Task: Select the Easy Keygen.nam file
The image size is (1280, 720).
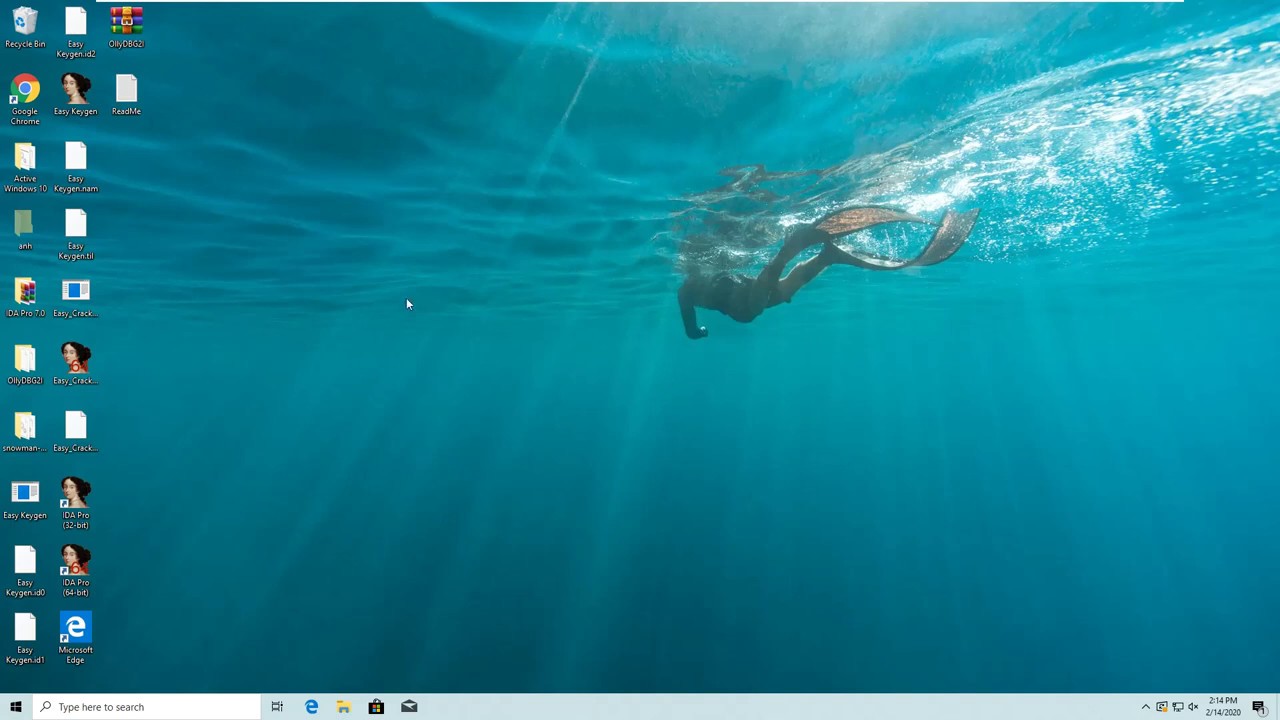Action: pos(76,168)
